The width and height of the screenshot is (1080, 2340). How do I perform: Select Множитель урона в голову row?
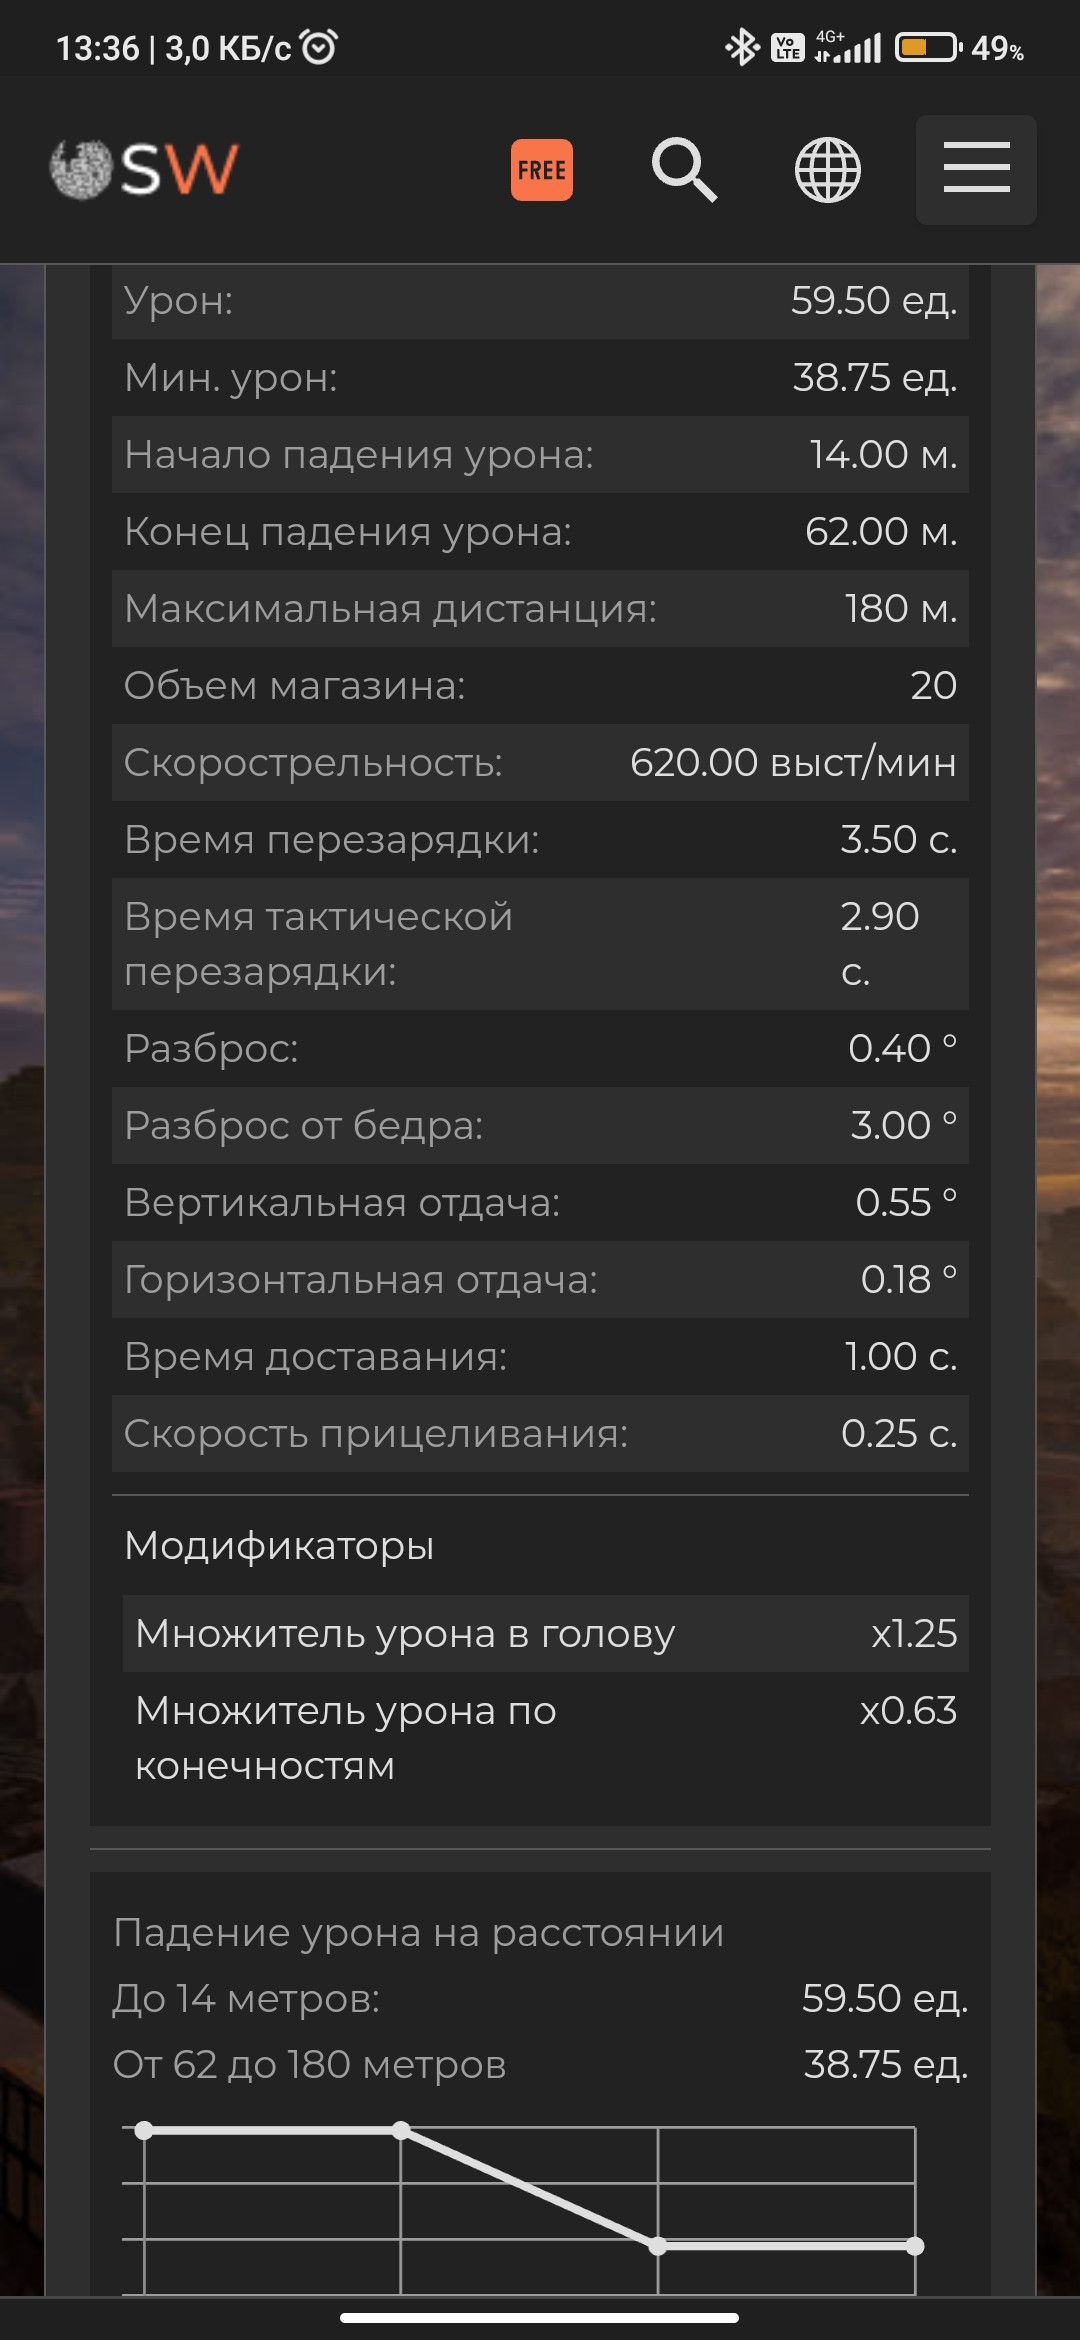[x=546, y=1633]
